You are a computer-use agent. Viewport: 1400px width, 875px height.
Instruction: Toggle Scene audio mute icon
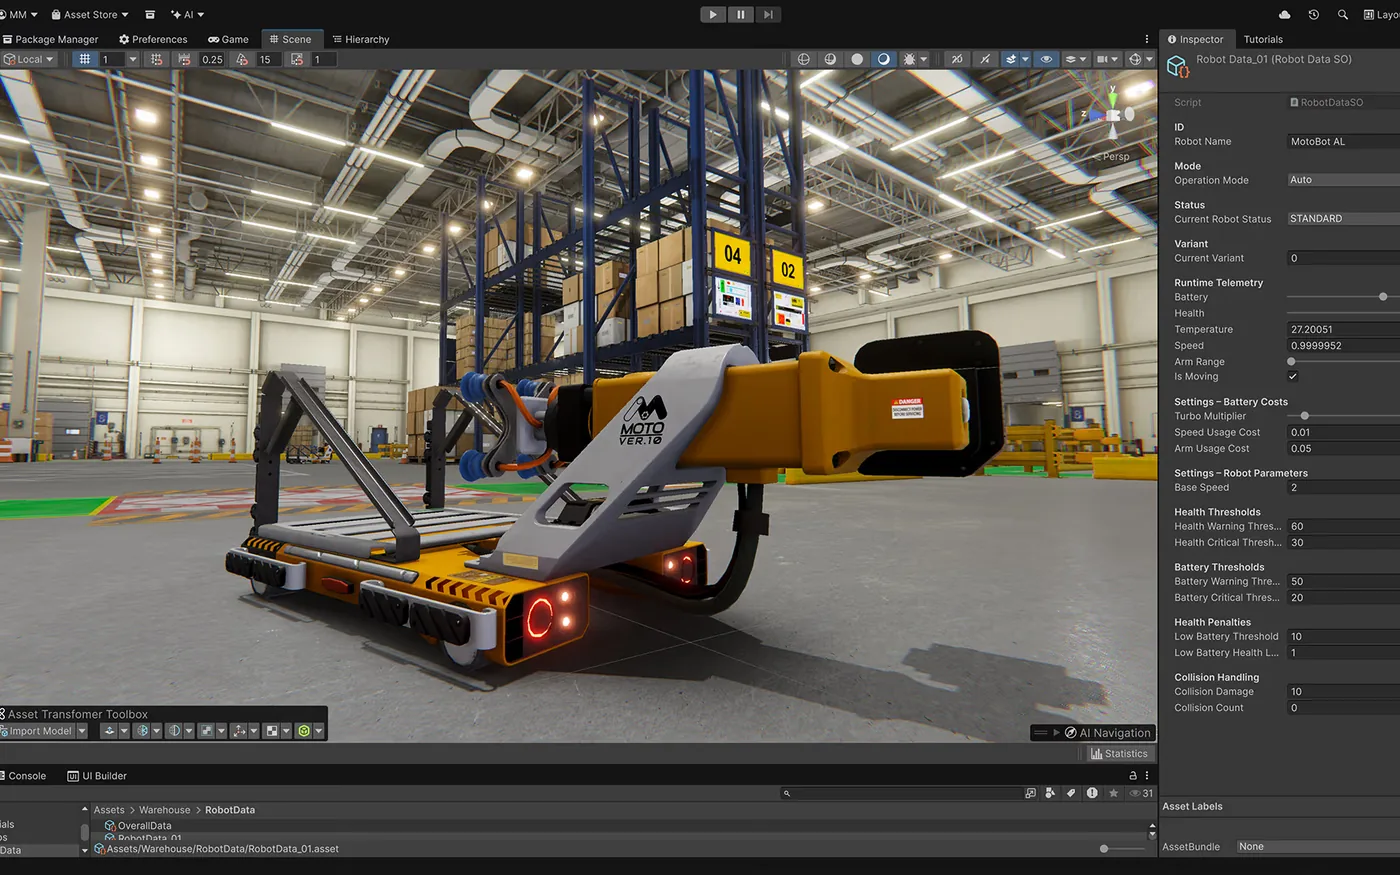[985, 59]
